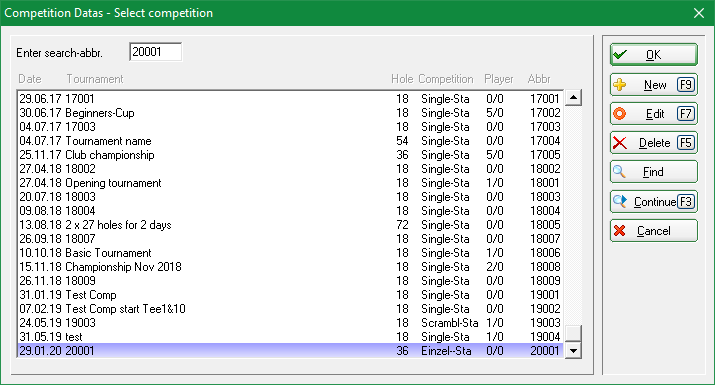Image resolution: width=715 pixels, height=385 pixels.
Task: Click the orange circle Edit icon
Action: pos(620,114)
